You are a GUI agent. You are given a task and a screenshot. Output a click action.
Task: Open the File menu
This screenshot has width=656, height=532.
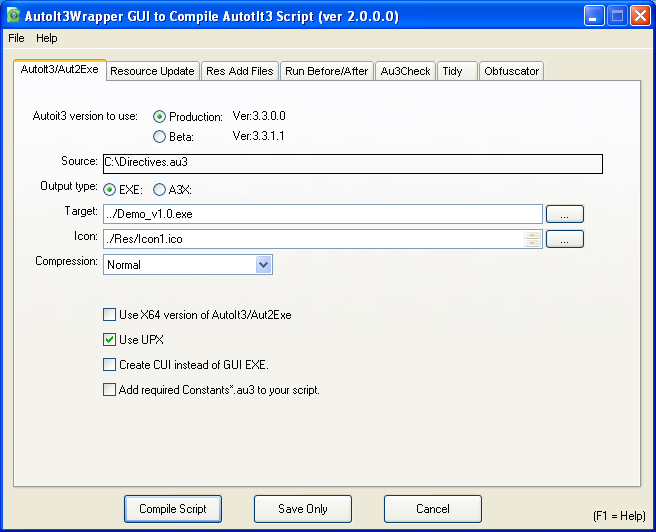click(x=16, y=38)
